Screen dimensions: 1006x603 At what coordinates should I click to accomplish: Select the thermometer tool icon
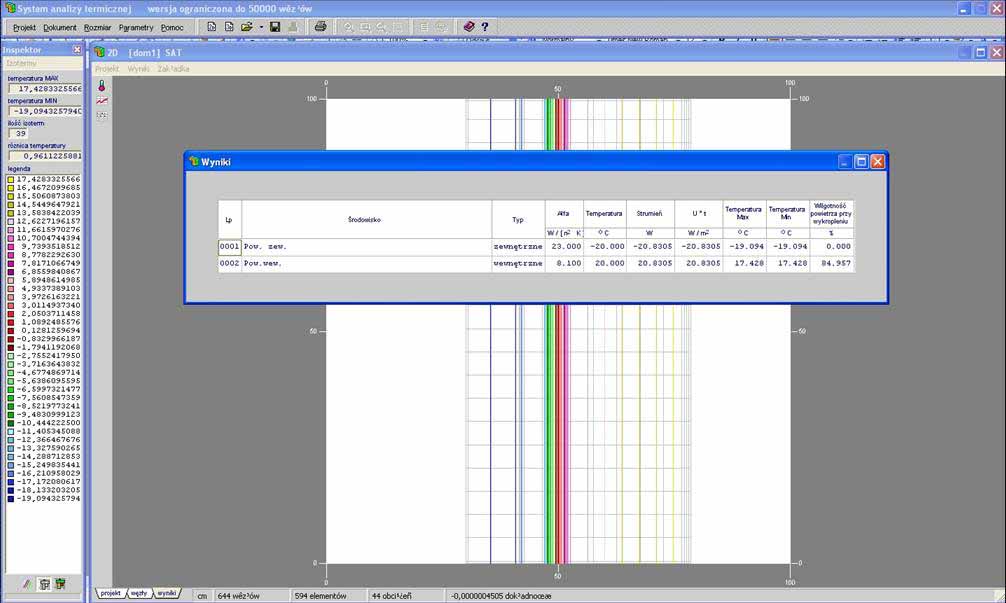pyautogui.click(x=102, y=86)
